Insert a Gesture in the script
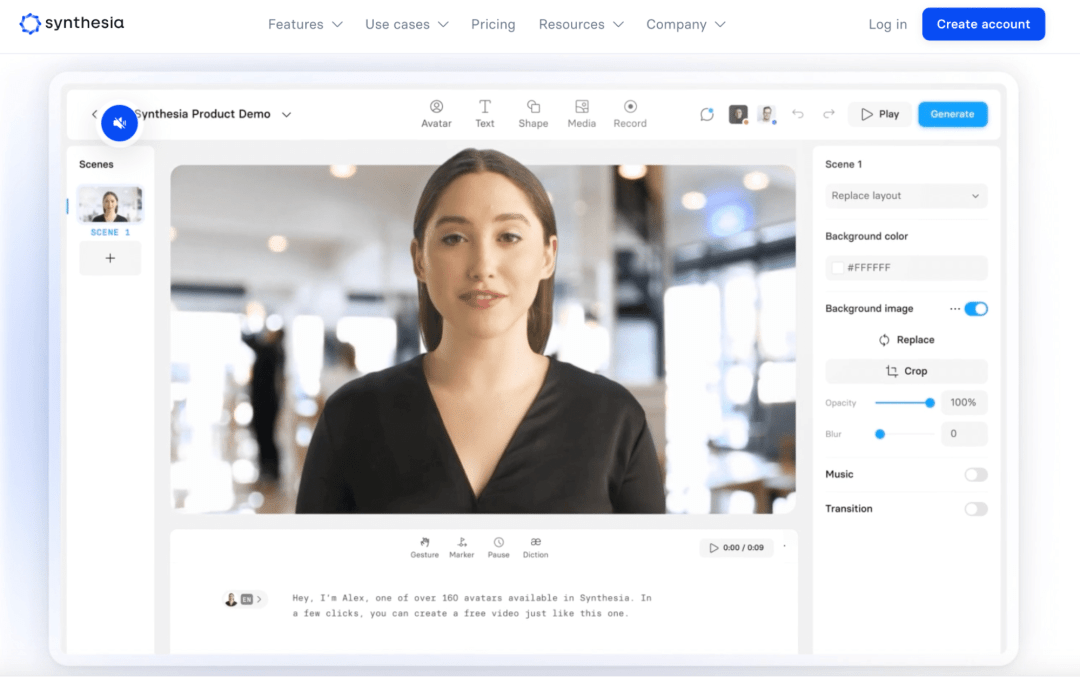Image resolution: width=1080 pixels, height=677 pixels. pos(424,548)
